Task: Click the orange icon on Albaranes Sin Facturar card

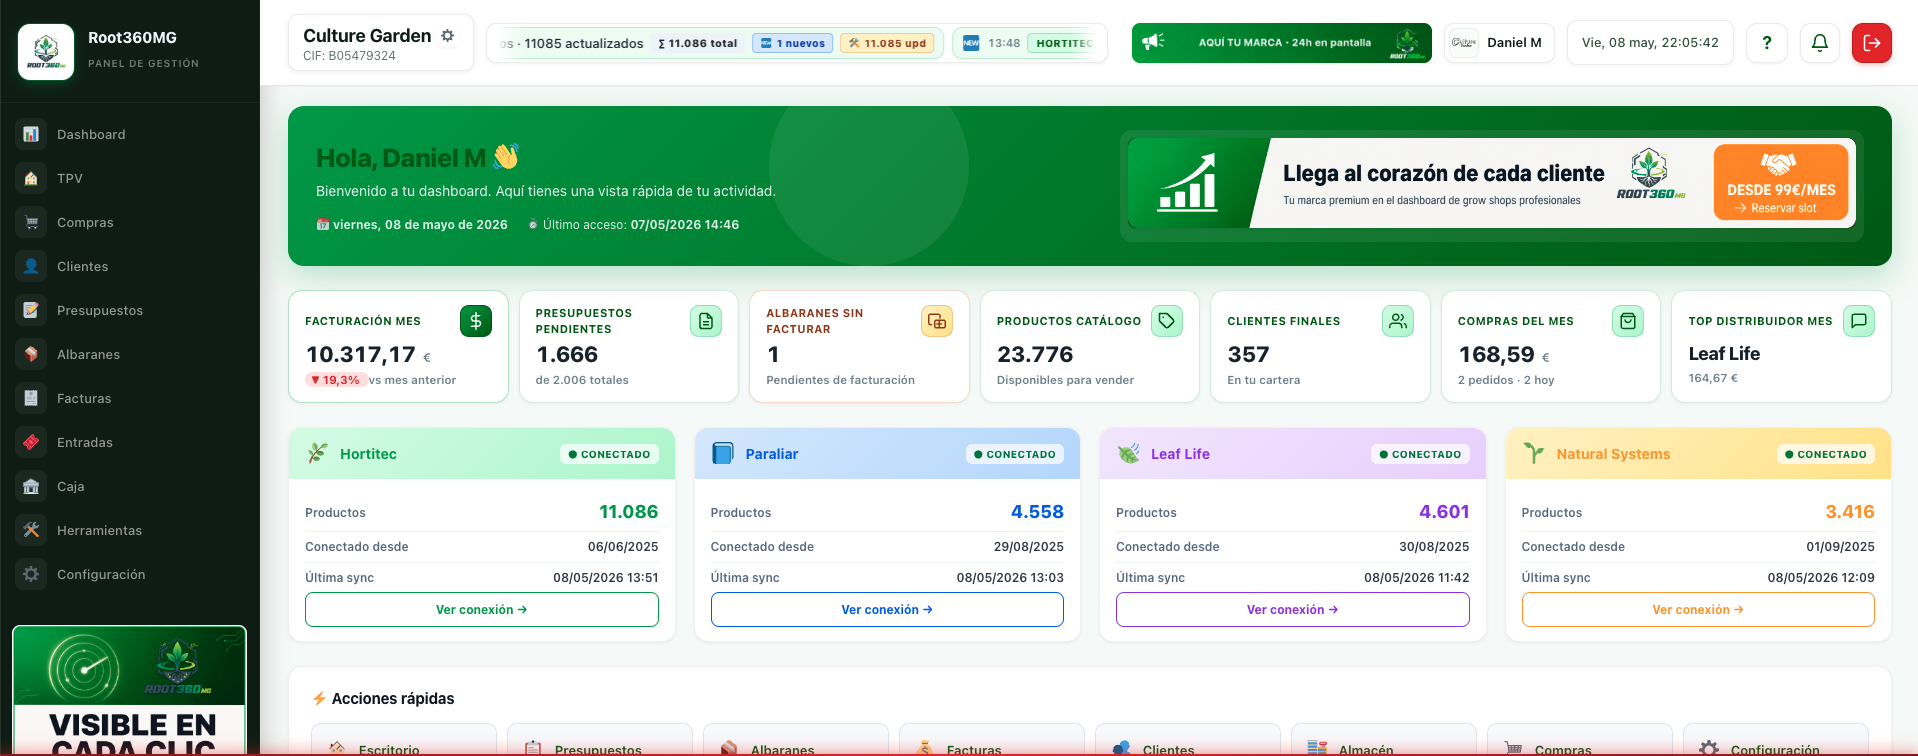Action: 937,321
